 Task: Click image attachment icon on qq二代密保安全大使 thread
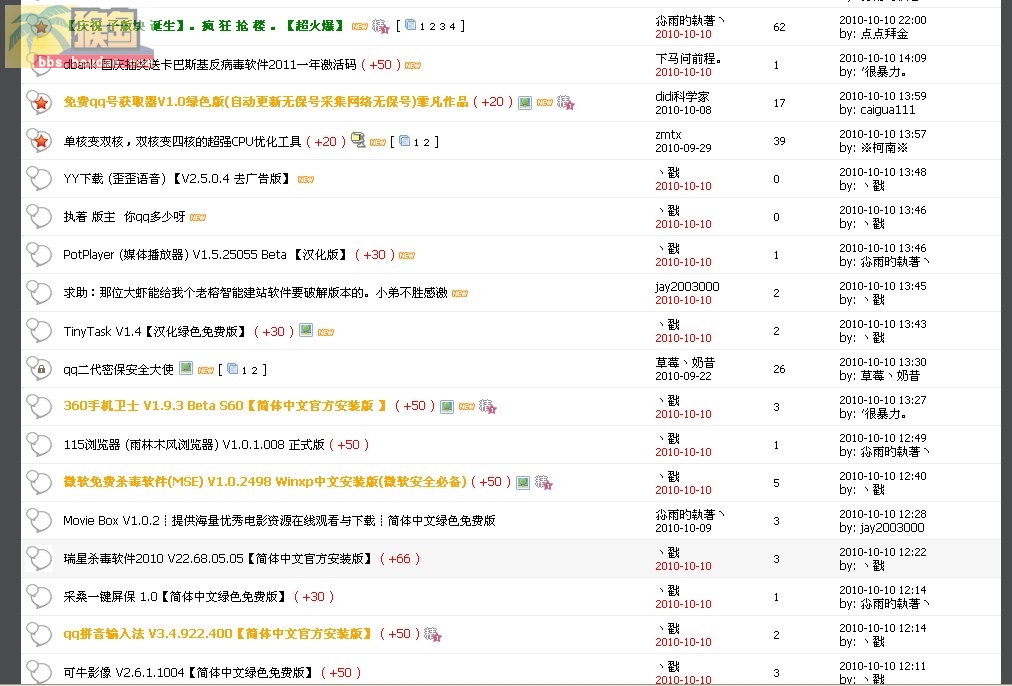[x=186, y=368]
